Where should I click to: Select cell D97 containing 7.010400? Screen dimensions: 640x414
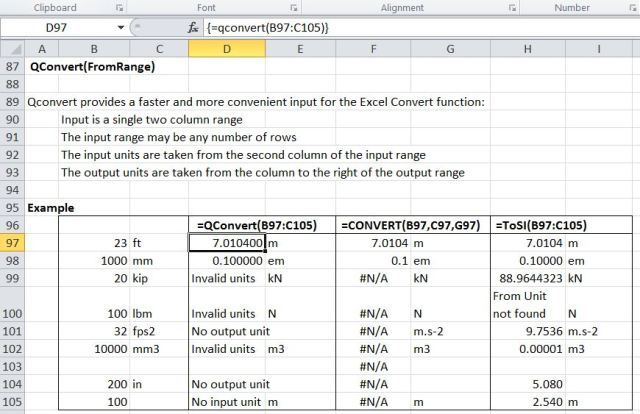(227, 243)
